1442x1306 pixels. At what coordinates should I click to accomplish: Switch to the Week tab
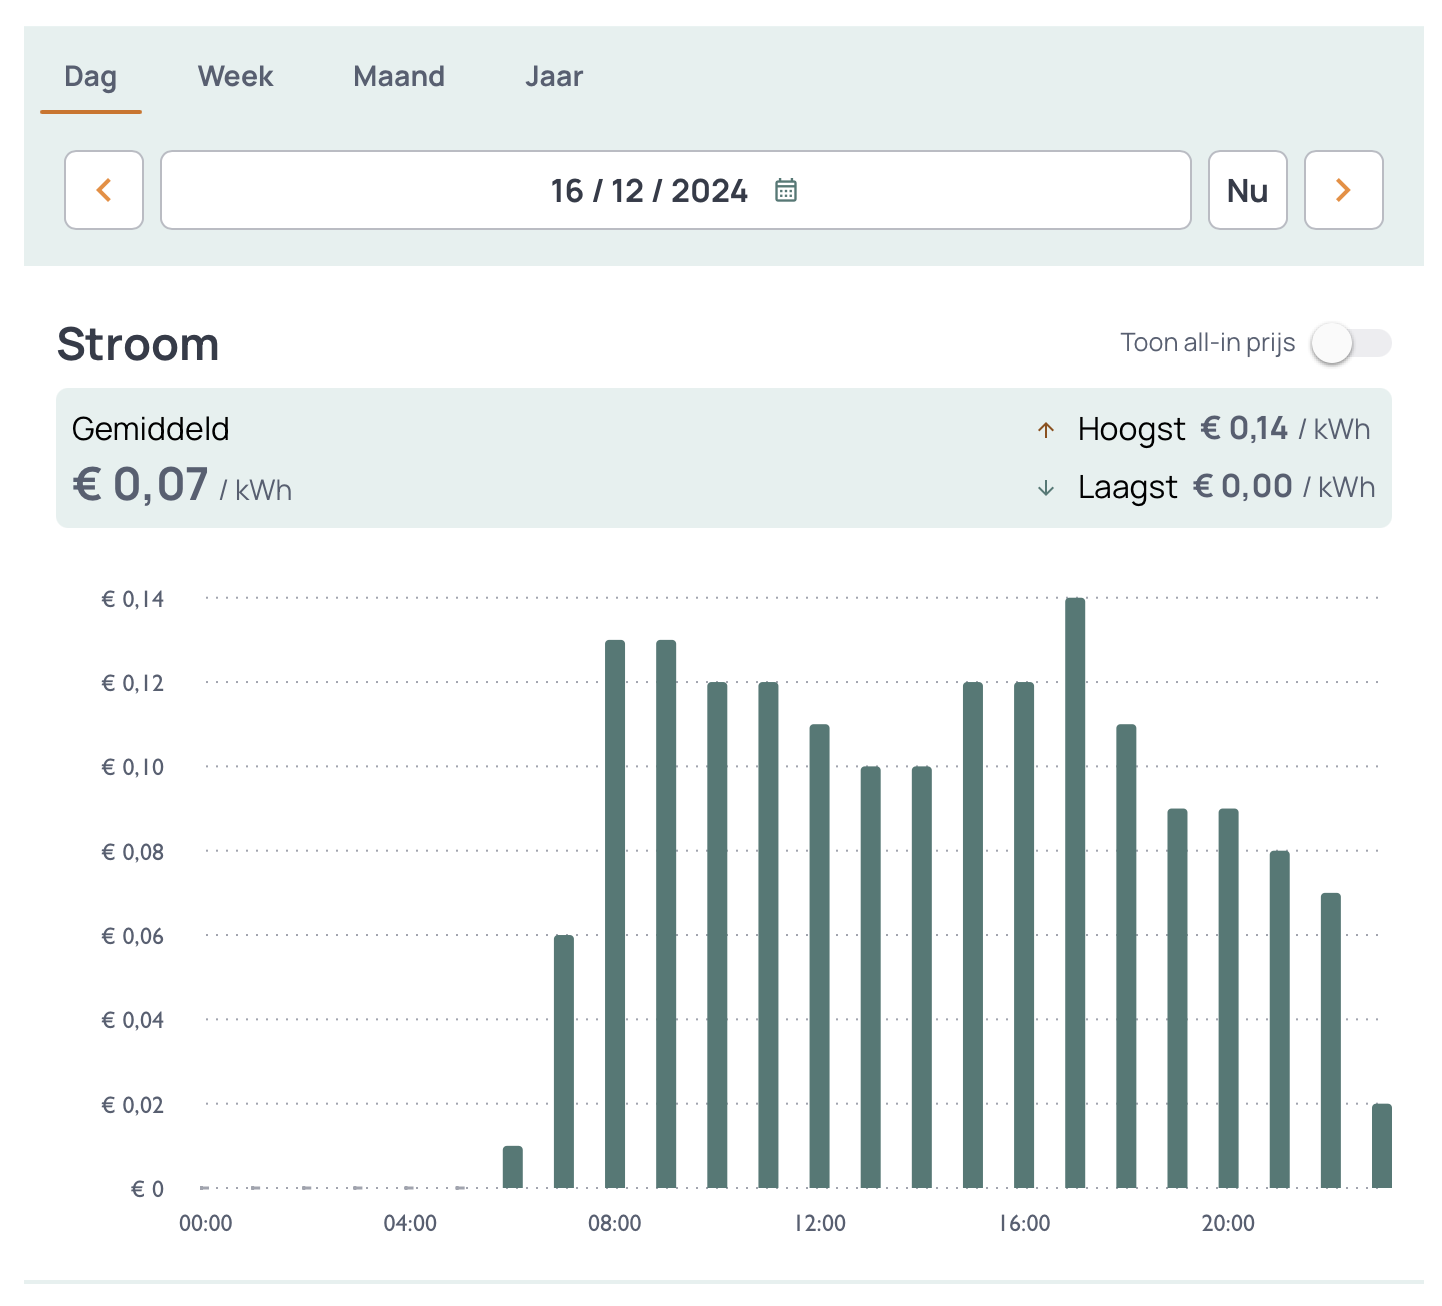(x=235, y=77)
